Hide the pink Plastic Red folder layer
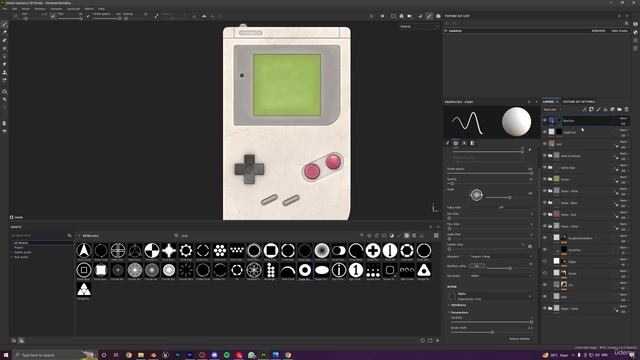Screen dimensions: 640x360 [545, 214]
